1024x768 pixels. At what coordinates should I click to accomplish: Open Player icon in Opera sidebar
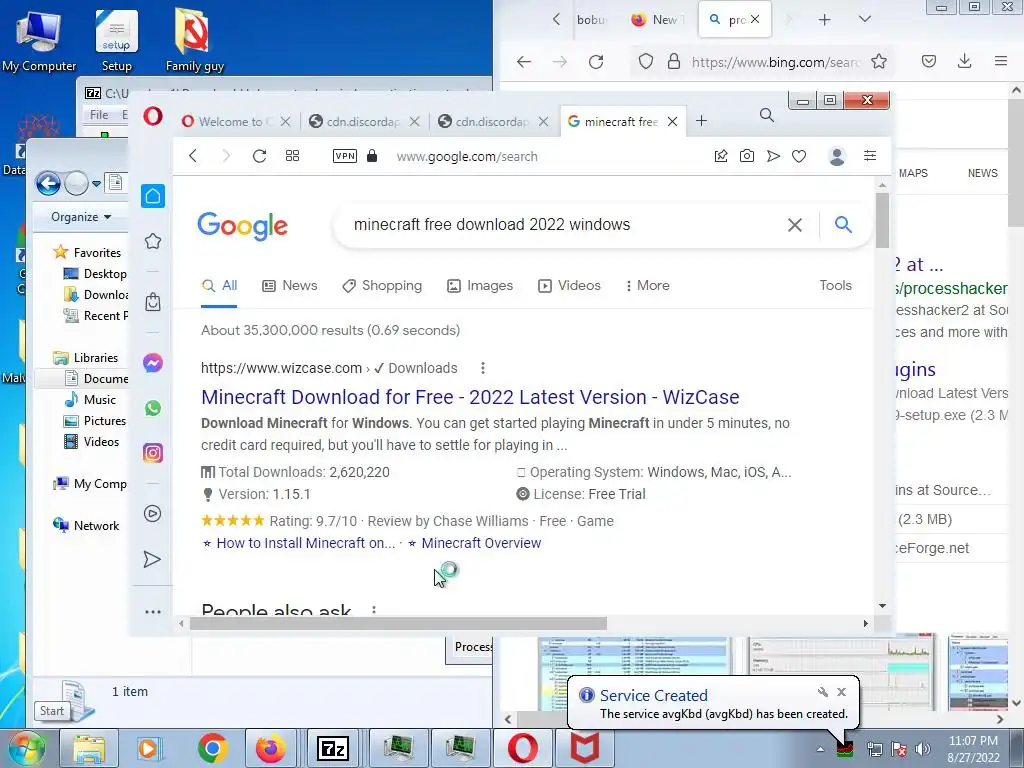153,514
